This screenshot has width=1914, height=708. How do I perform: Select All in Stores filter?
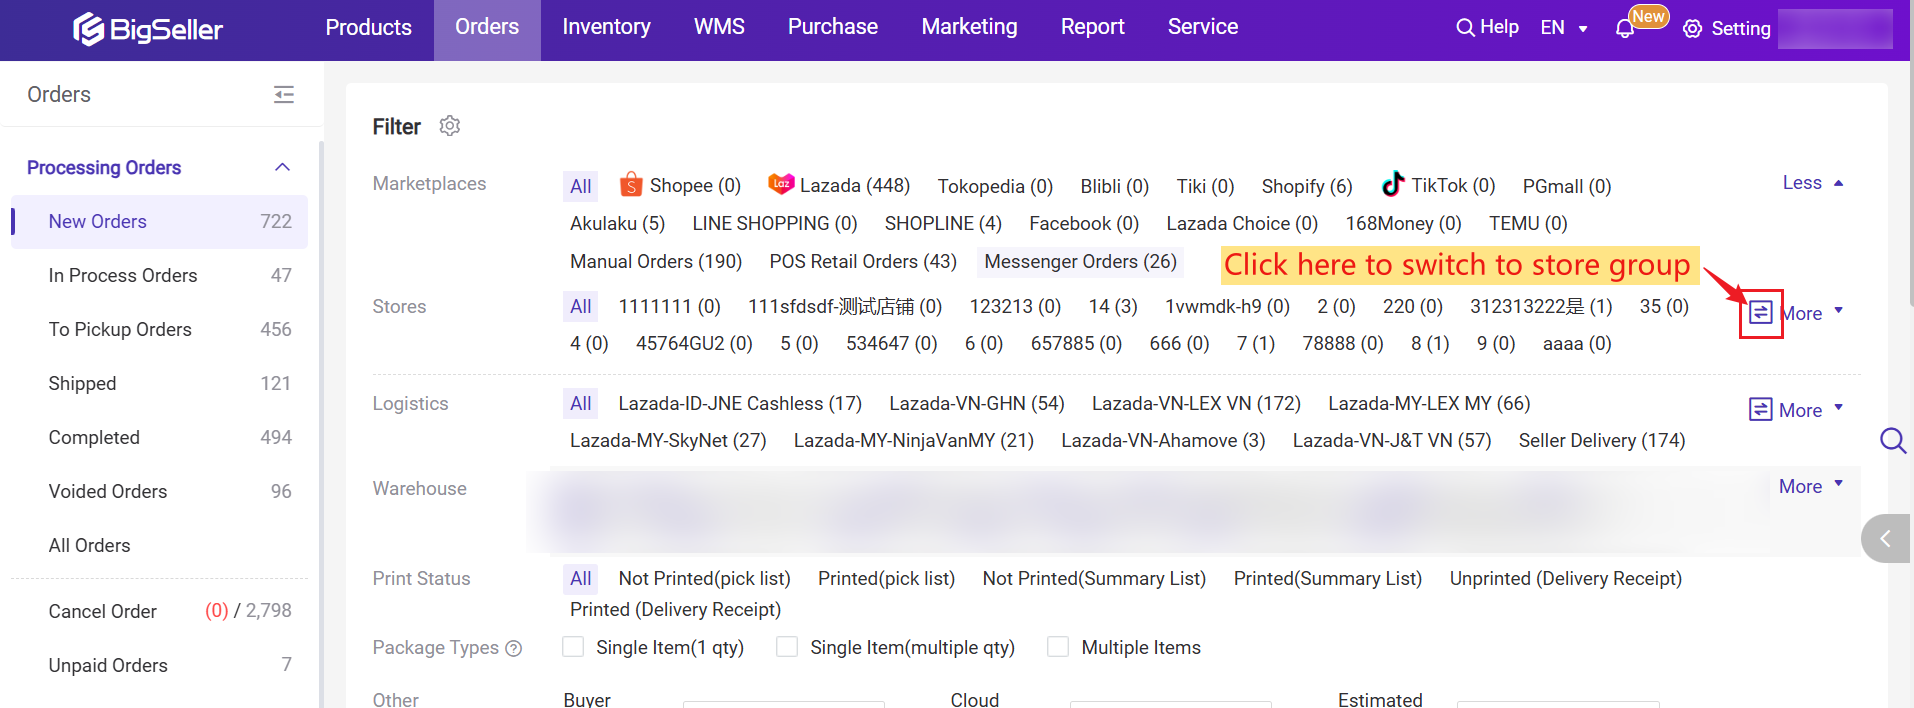(x=581, y=306)
